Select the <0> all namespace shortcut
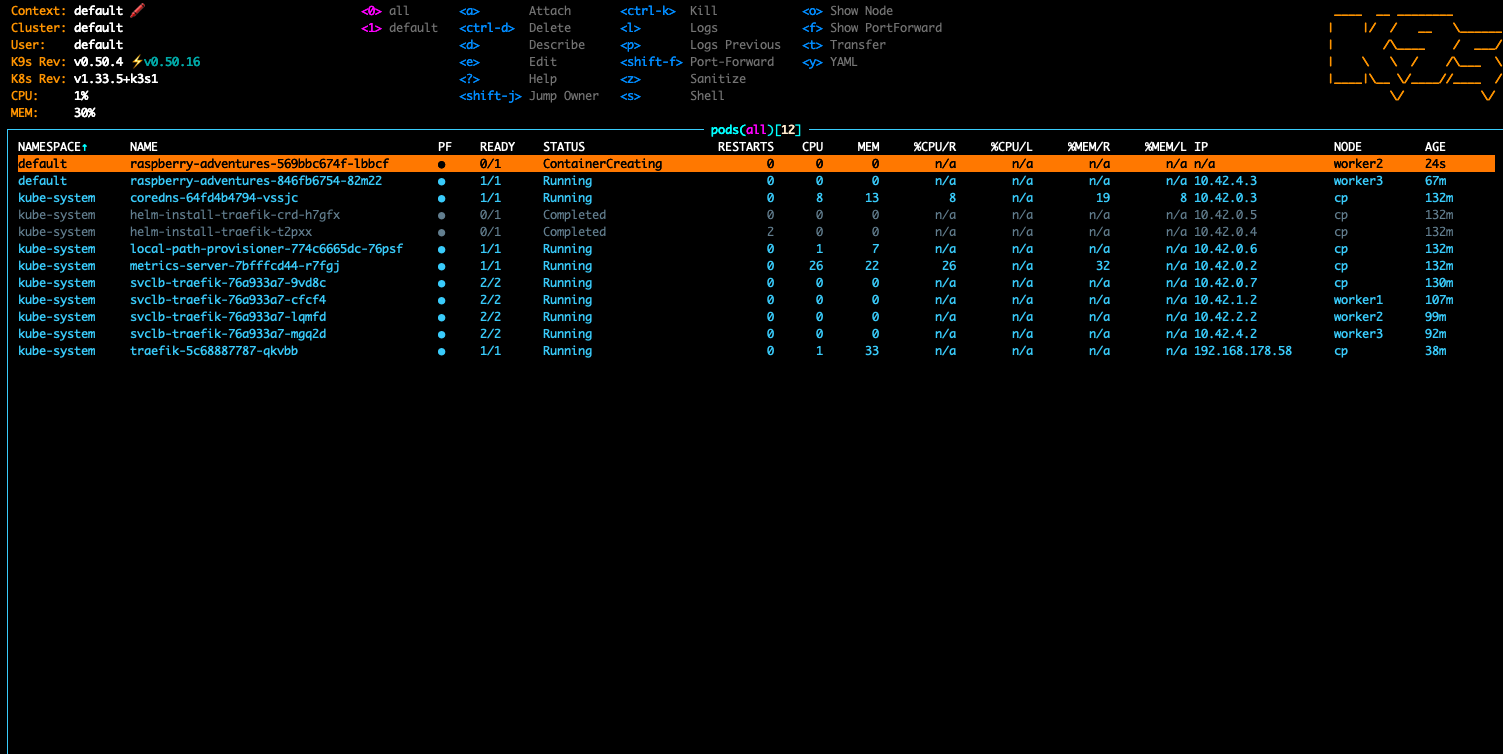 tap(385, 11)
